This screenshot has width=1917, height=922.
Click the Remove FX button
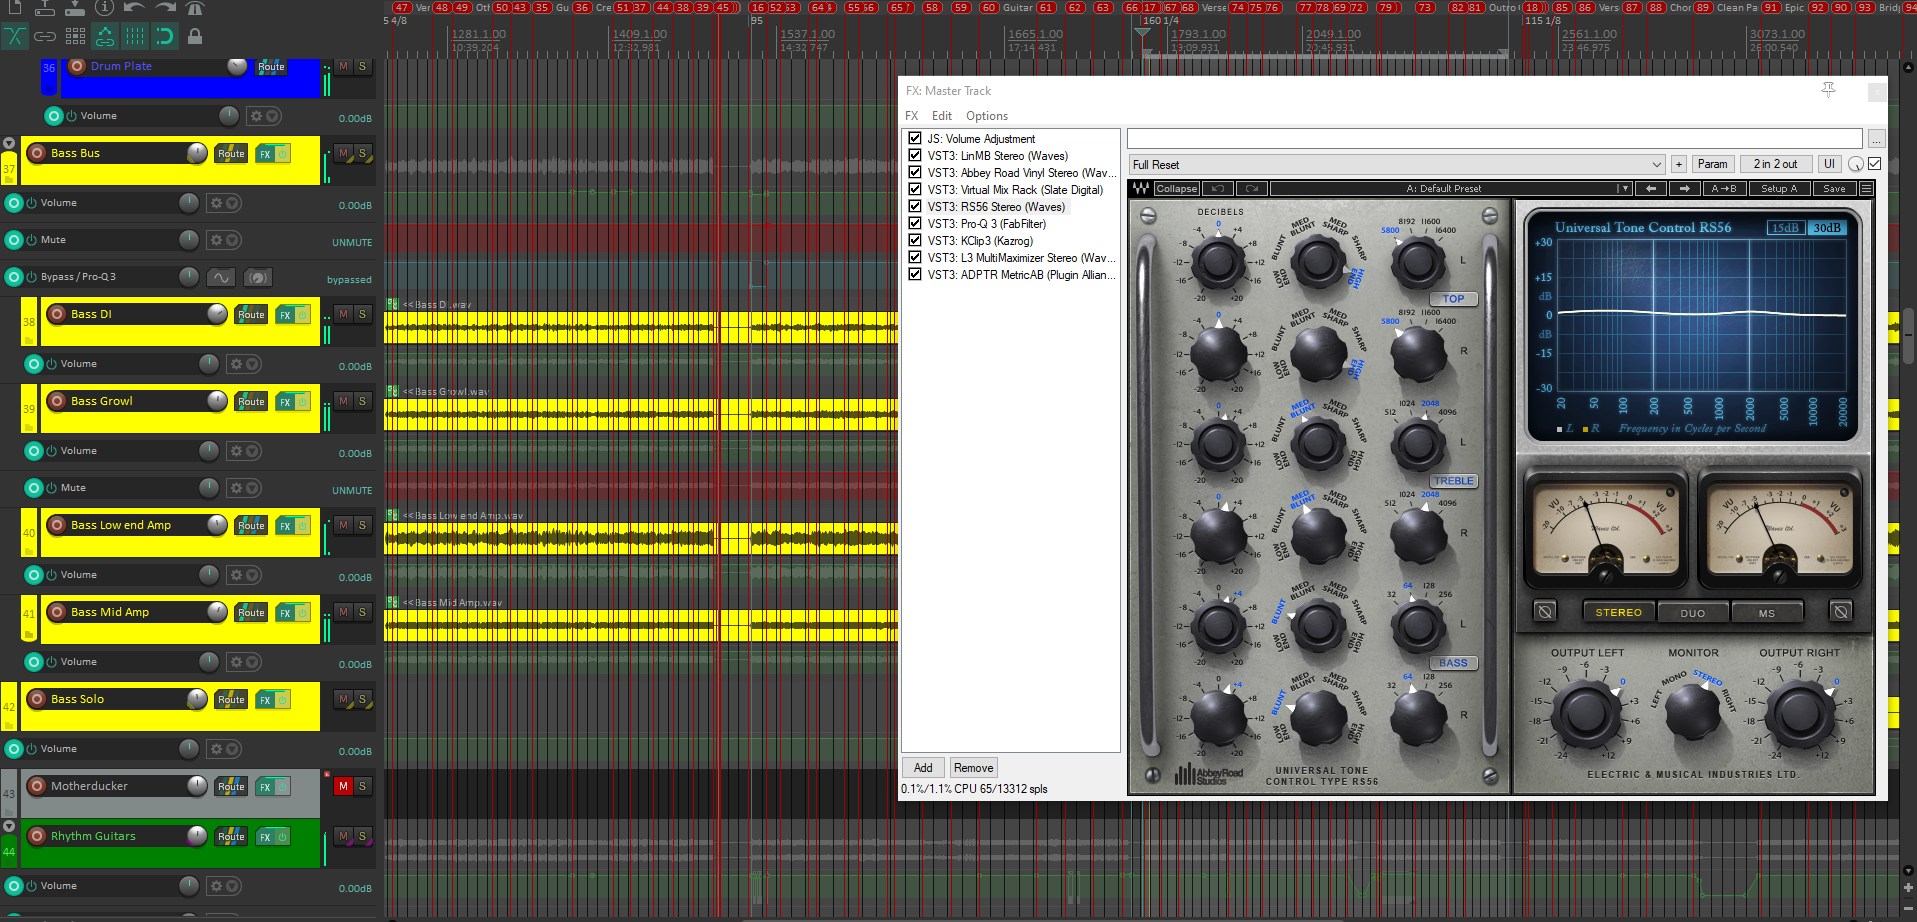click(x=973, y=768)
